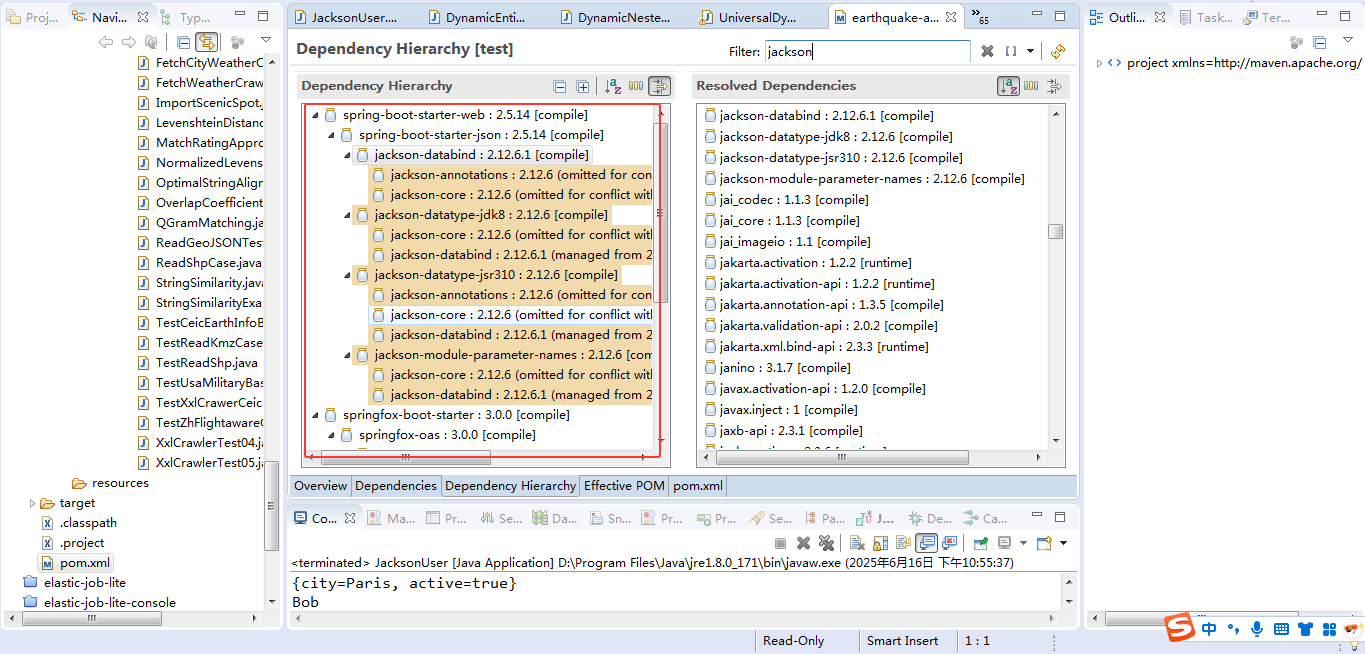Viewport: 1365px width, 654px height.
Task: Collapse spring-boot-starter-web node
Action: [315, 115]
